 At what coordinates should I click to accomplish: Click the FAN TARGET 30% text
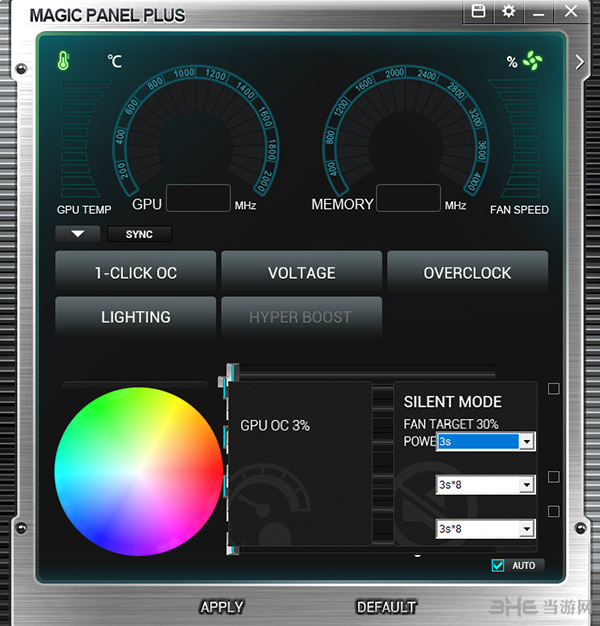point(451,424)
